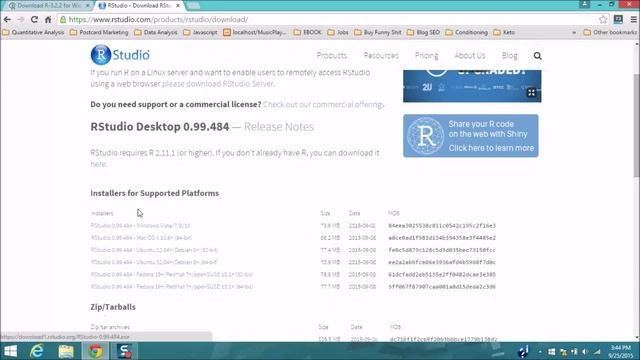This screenshot has height=360, width=640.
Task: Open the Keto bookmark folder
Action: [504, 32]
